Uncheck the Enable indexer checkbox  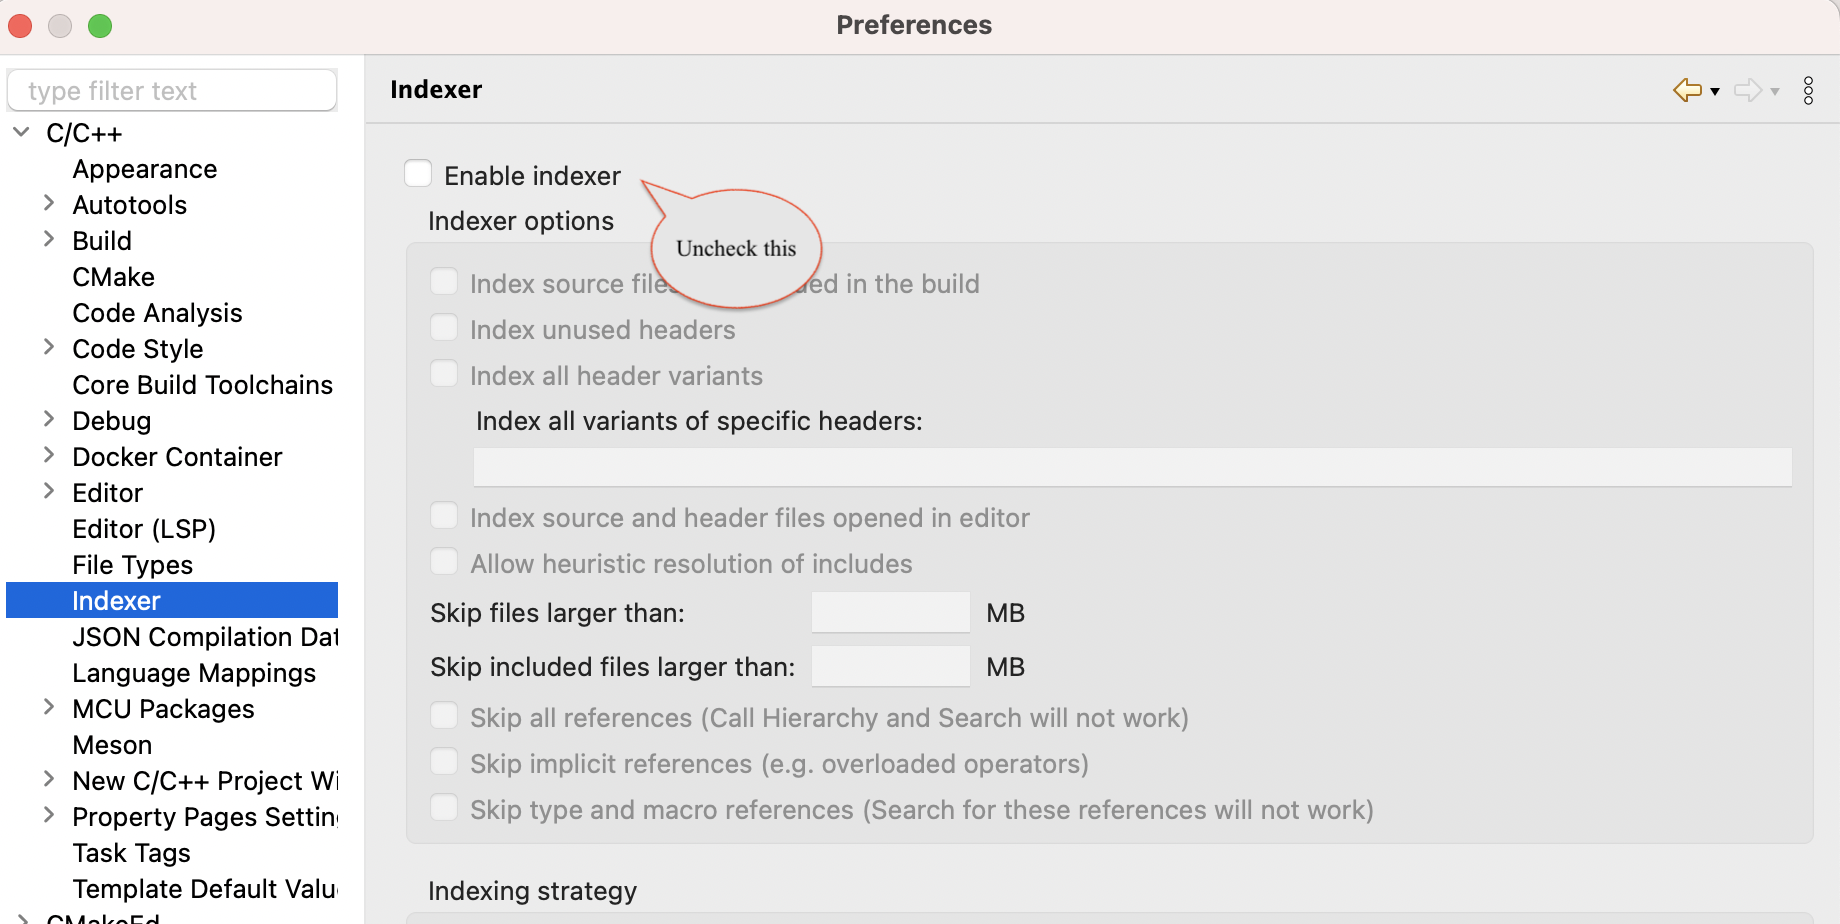coord(418,173)
